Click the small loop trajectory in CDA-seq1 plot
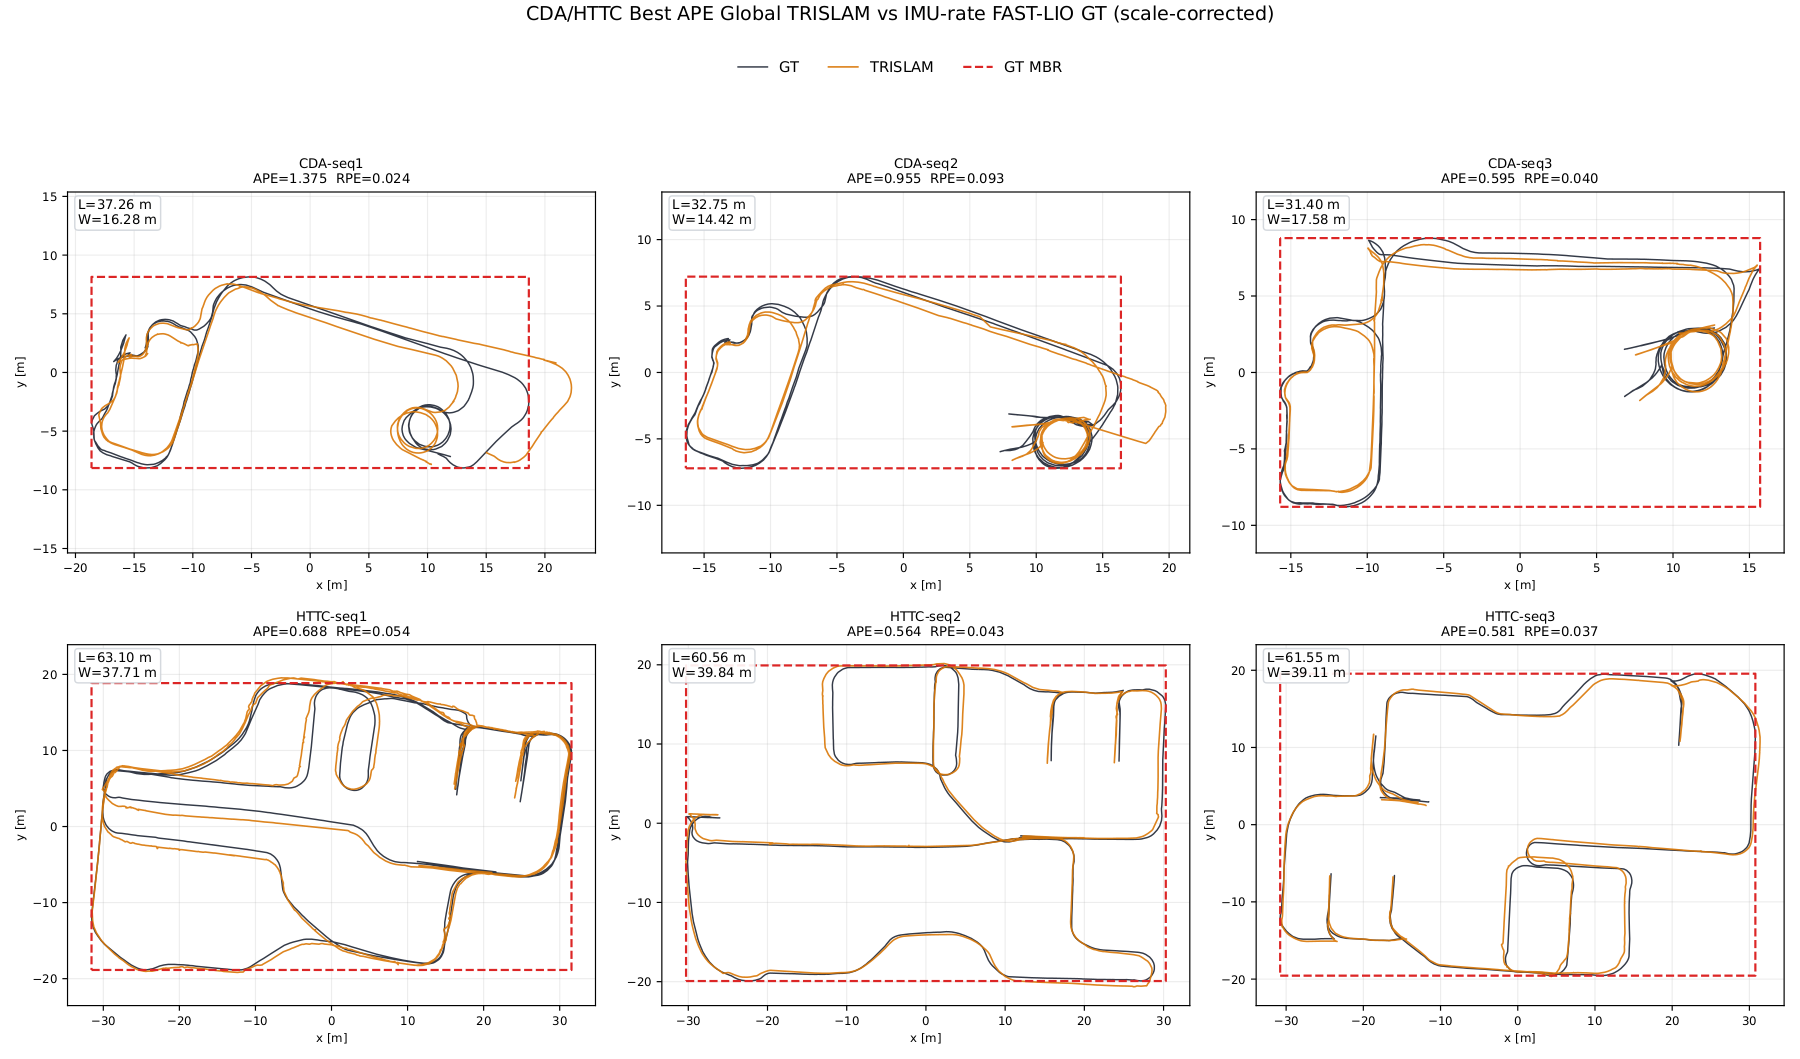 (421, 430)
